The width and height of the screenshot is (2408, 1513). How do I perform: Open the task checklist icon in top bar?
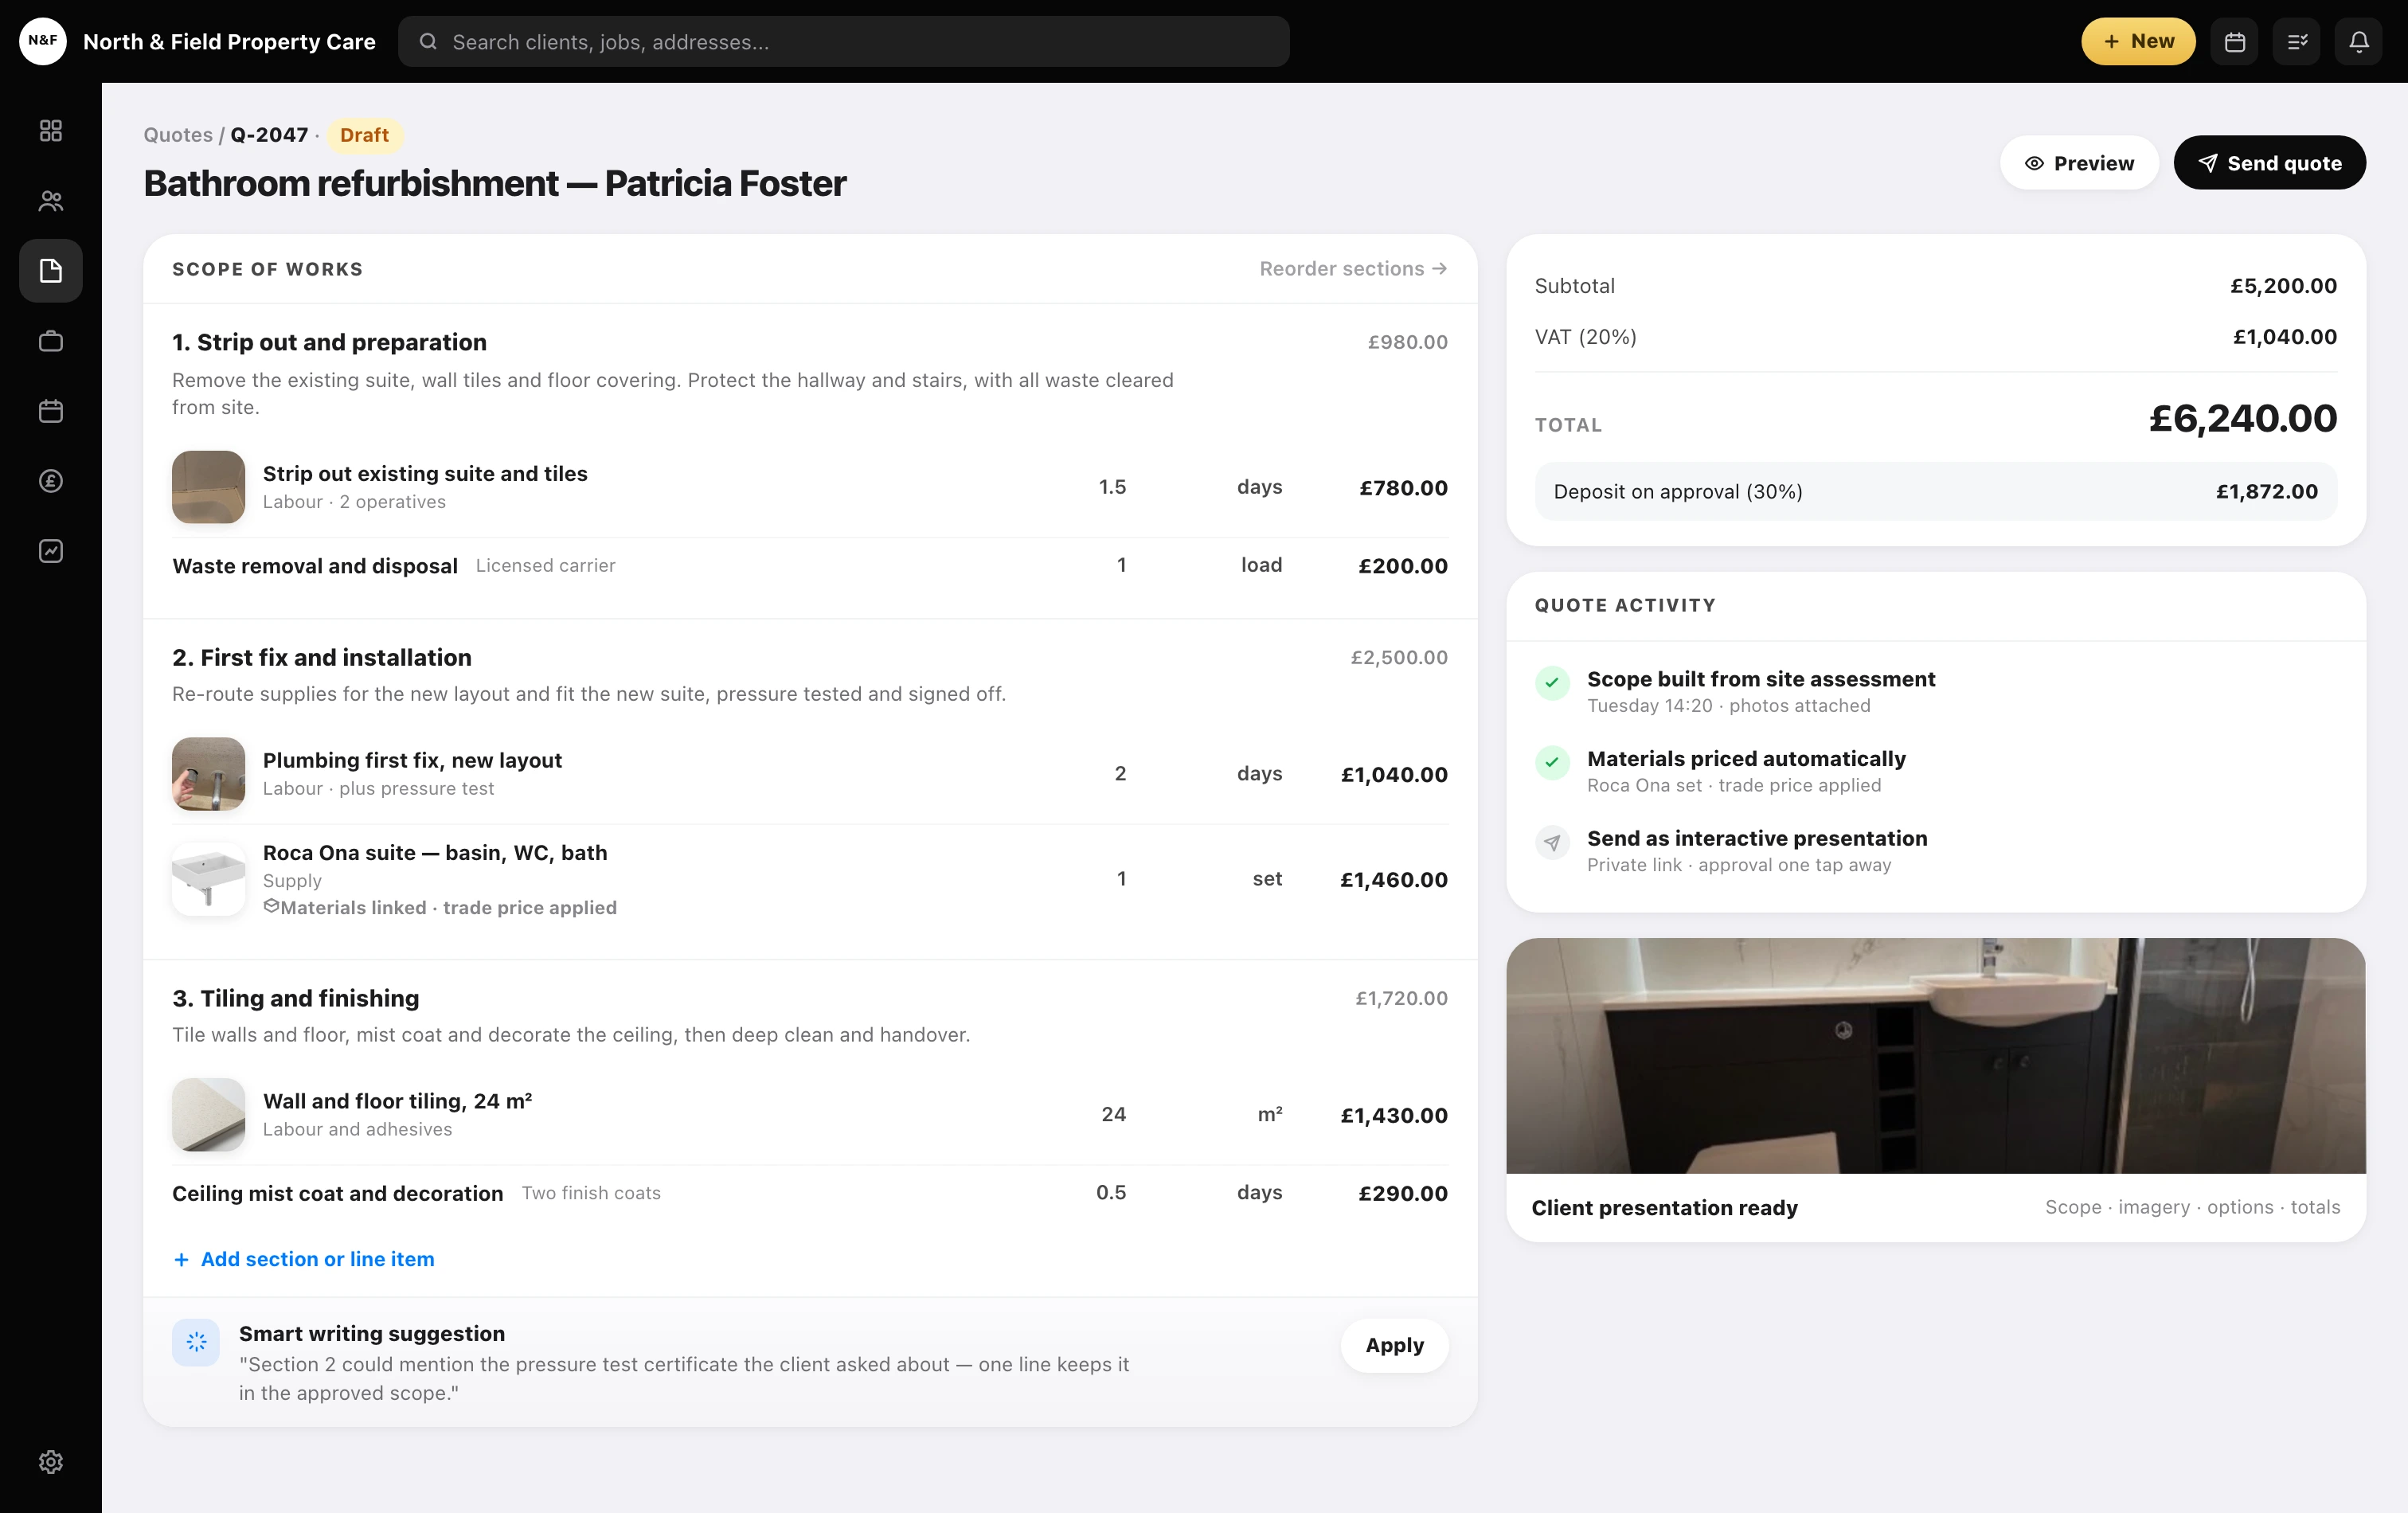2297,41
